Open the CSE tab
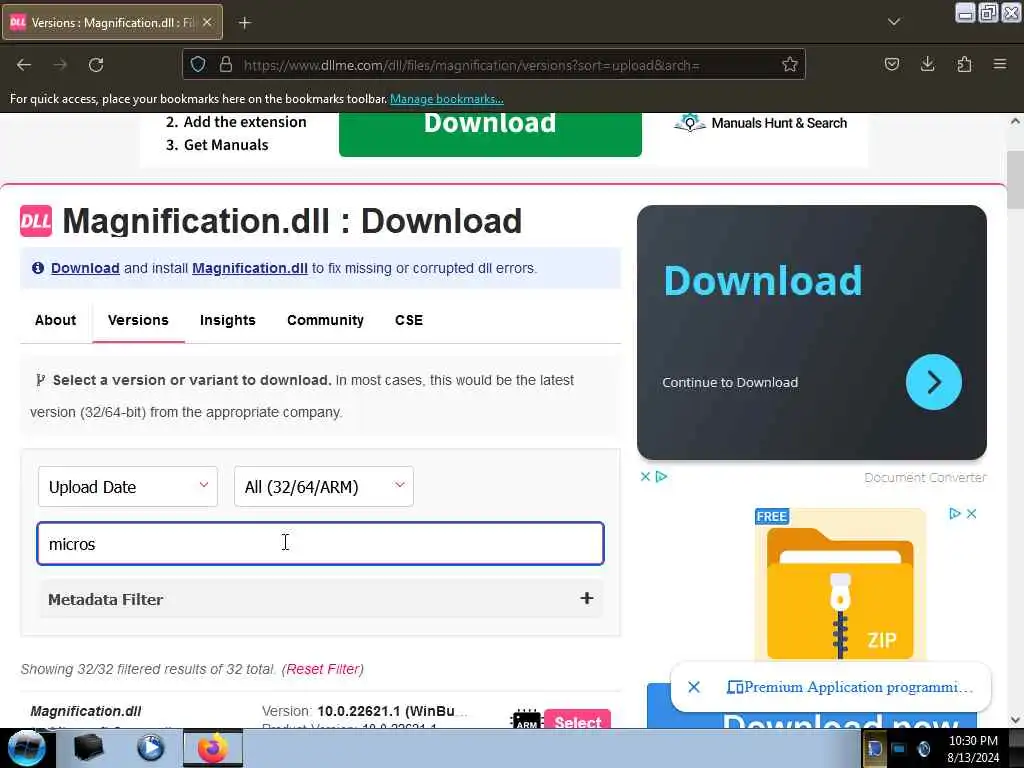This screenshot has width=1024, height=768. click(409, 320)
